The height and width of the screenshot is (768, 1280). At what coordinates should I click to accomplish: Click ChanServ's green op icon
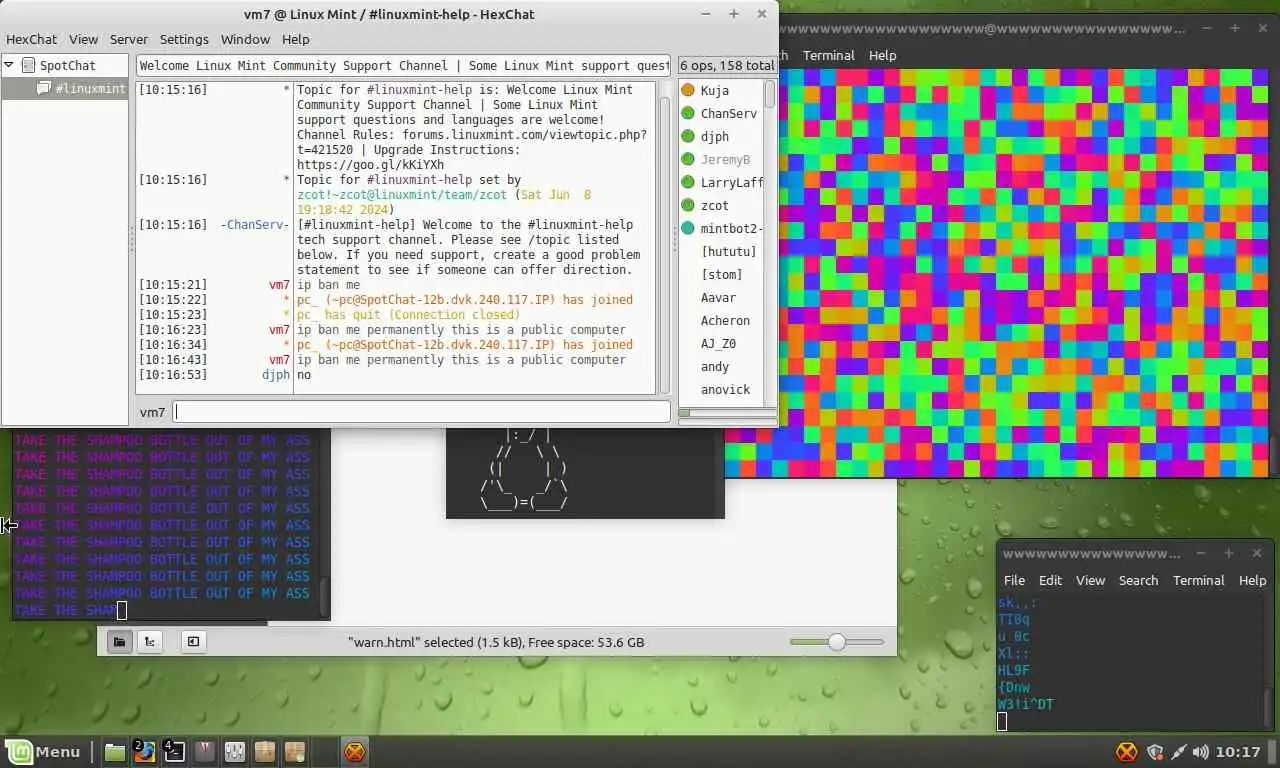click(688, 113)
